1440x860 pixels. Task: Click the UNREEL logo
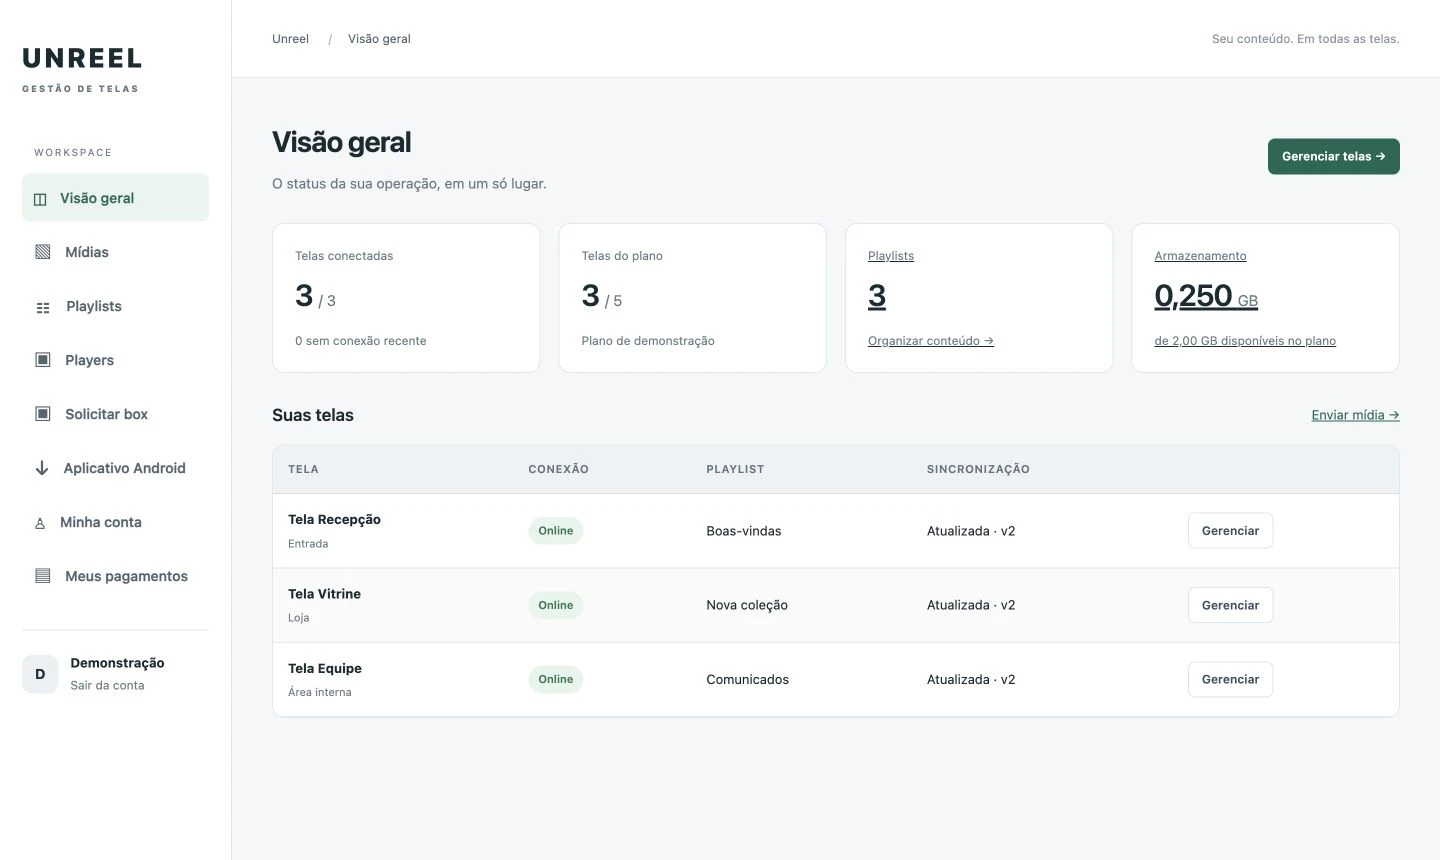coord(82,58)
